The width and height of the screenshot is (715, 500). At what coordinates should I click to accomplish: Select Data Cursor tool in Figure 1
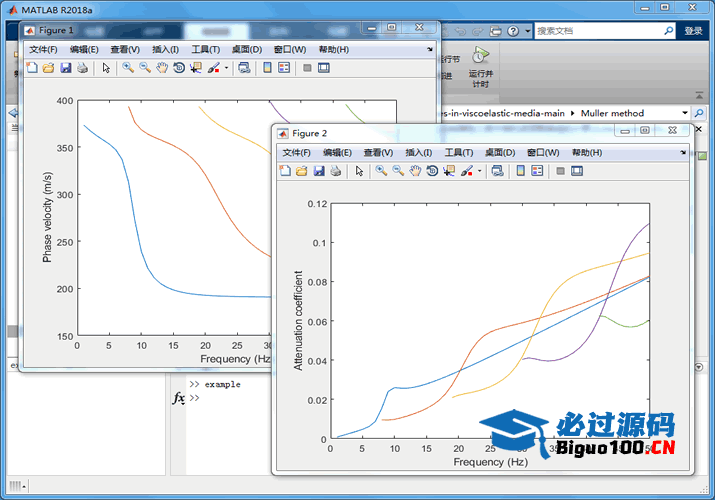click(196, 68)
